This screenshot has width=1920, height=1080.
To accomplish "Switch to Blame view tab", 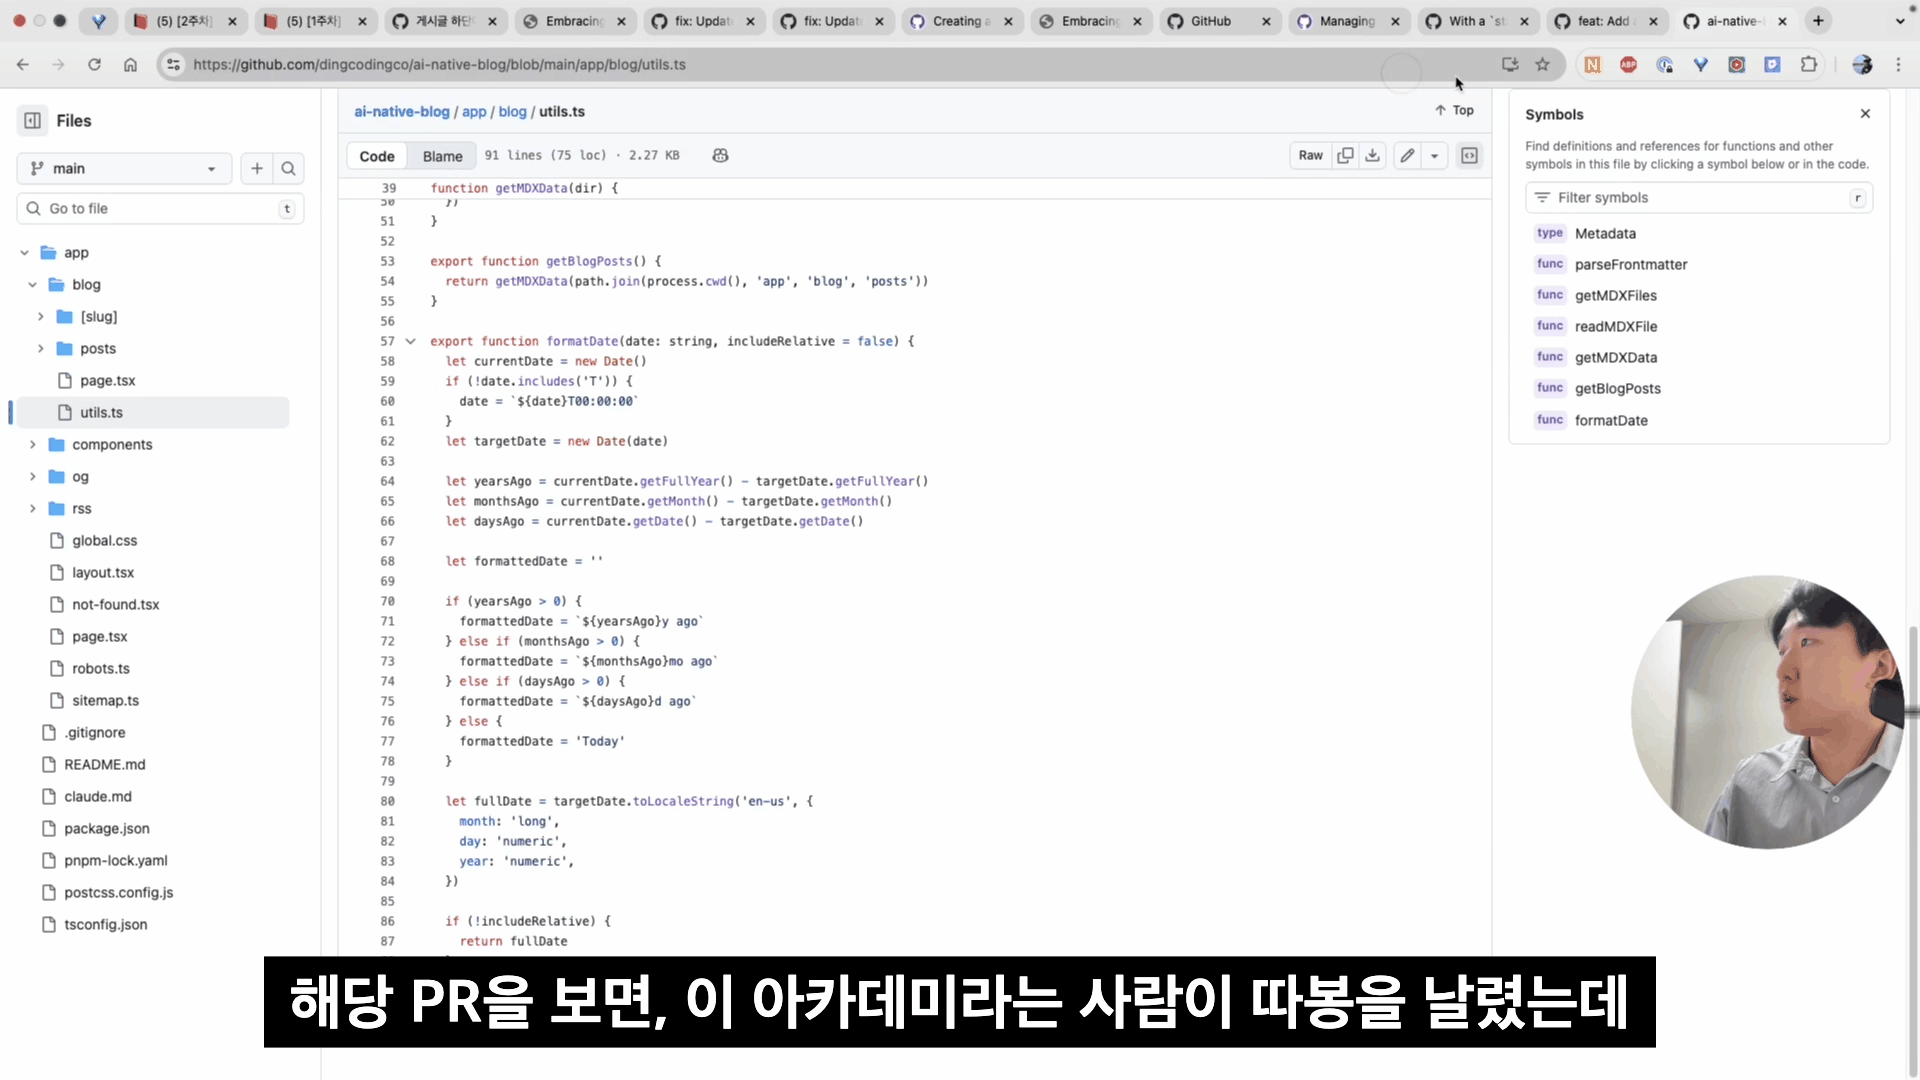I will tap(442, 156).
